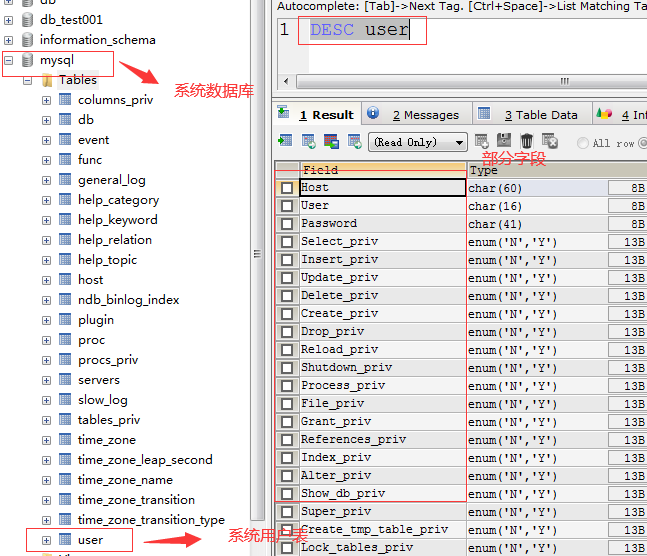Click the Create_tmp_table_priv field cell
Screen dimensions: 647x556
pyautogui.click(x=383, y=530)
